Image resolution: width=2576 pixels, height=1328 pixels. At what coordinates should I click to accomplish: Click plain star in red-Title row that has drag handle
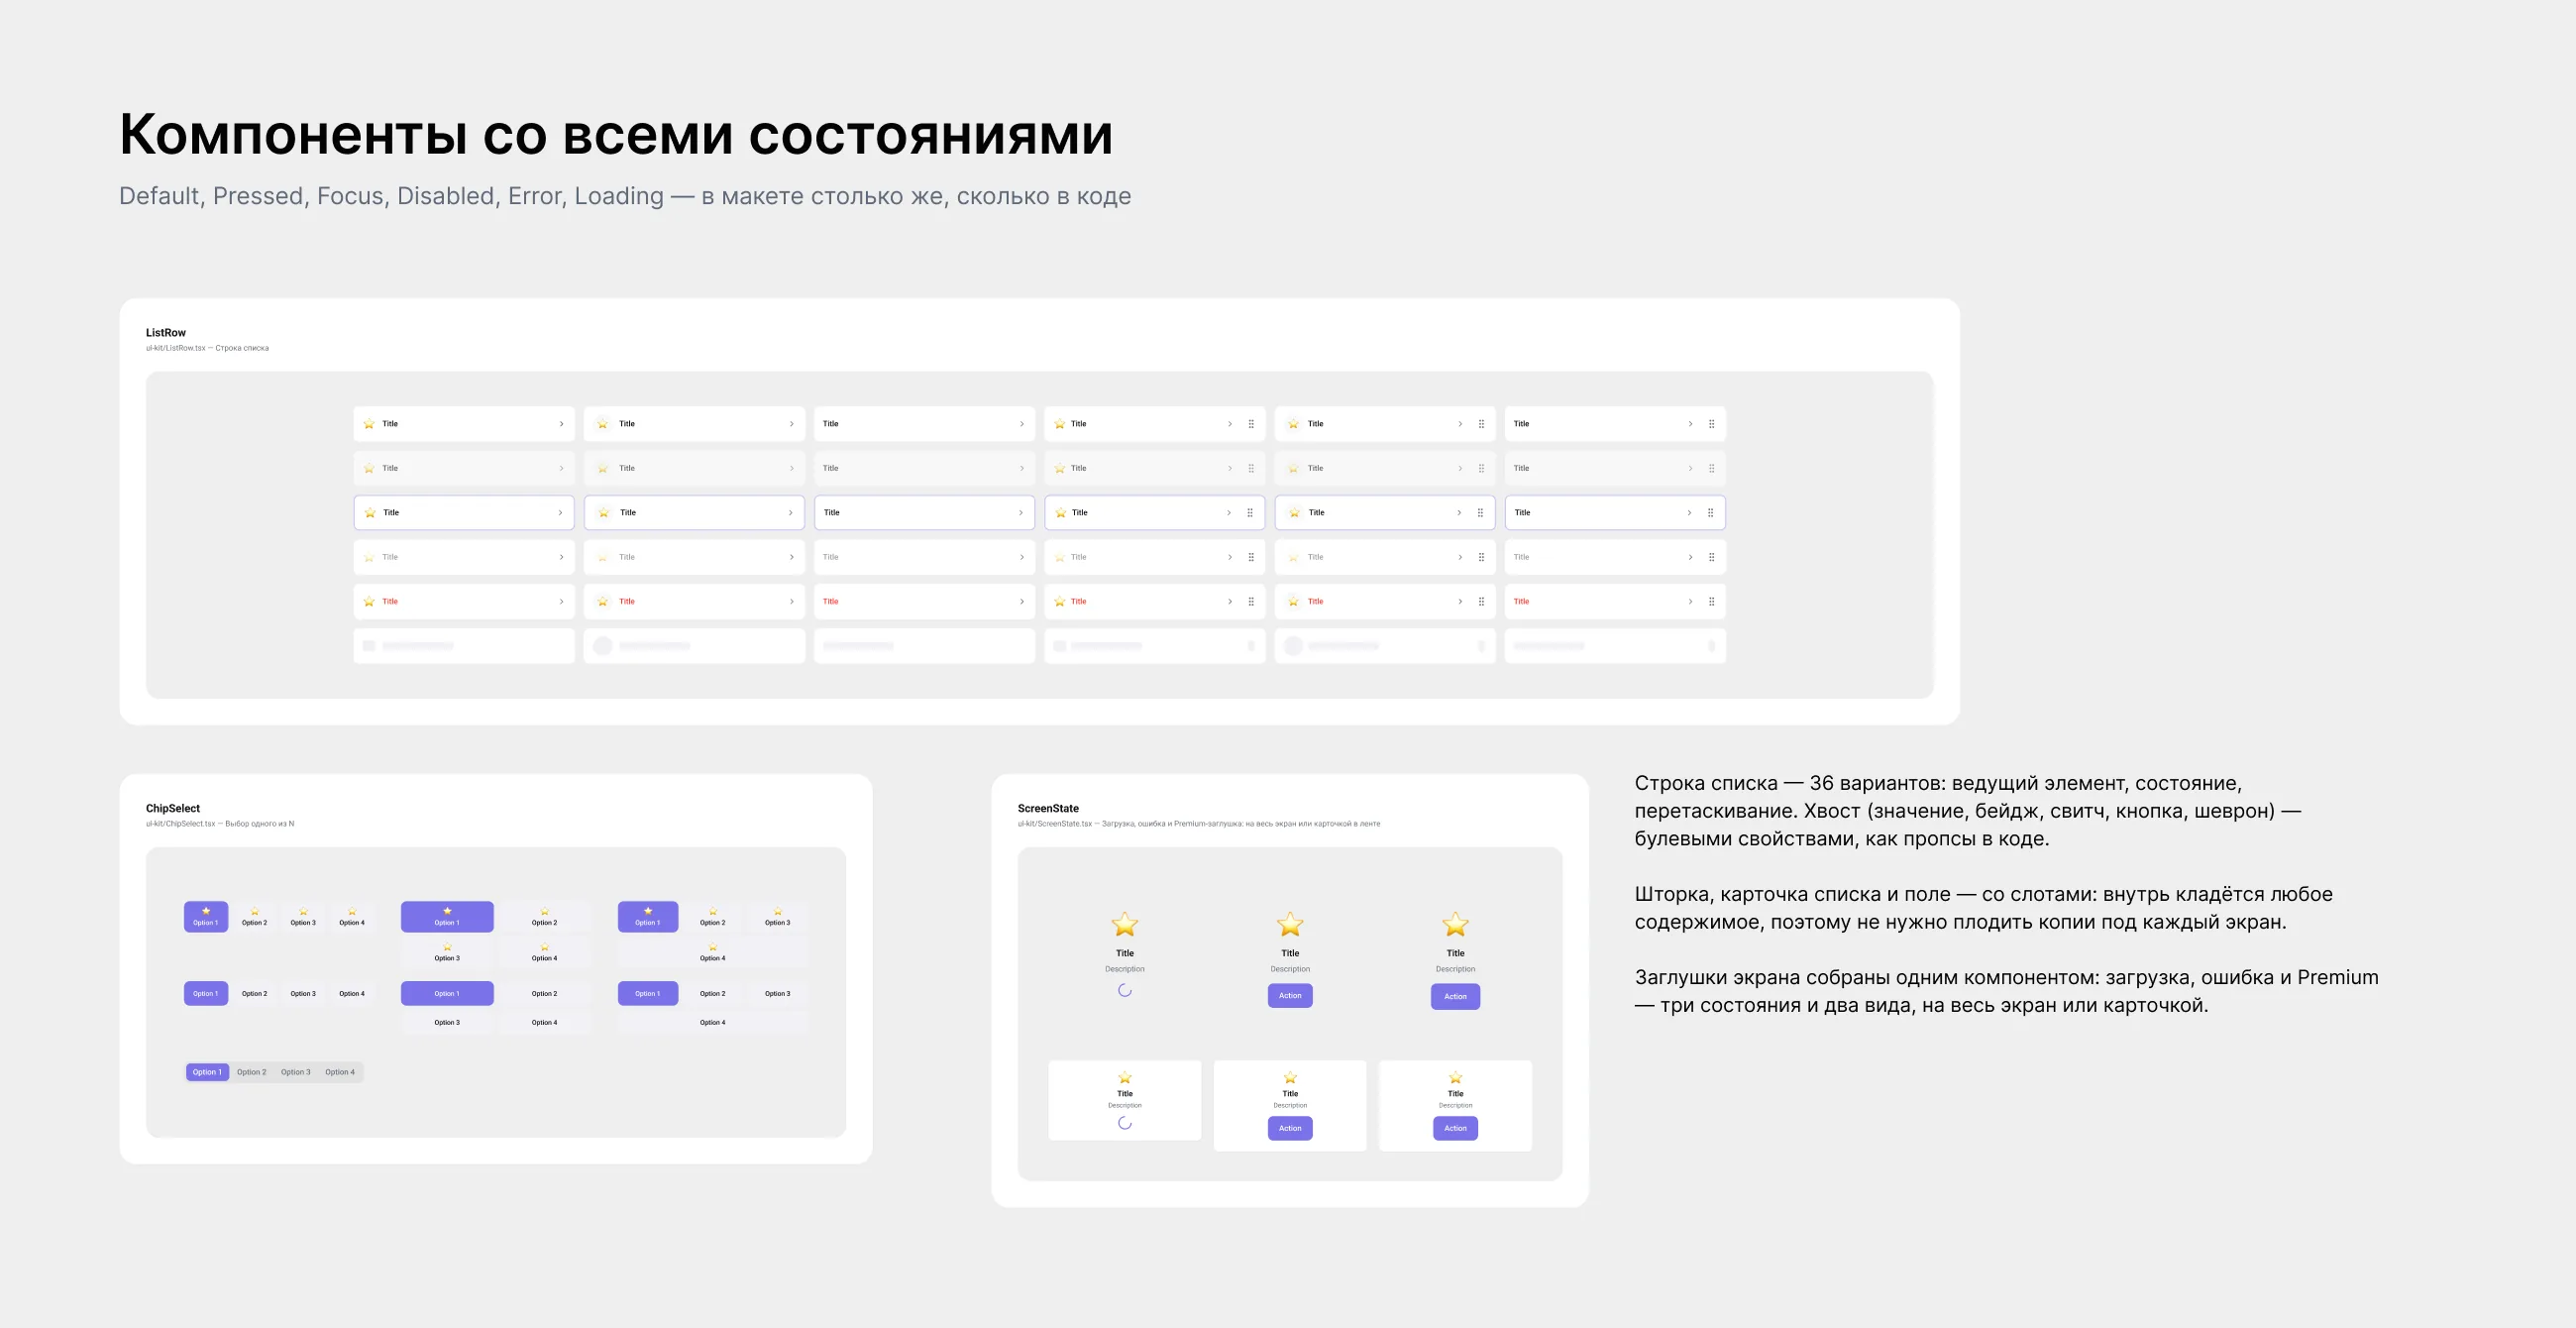(x=1060, y=602)
